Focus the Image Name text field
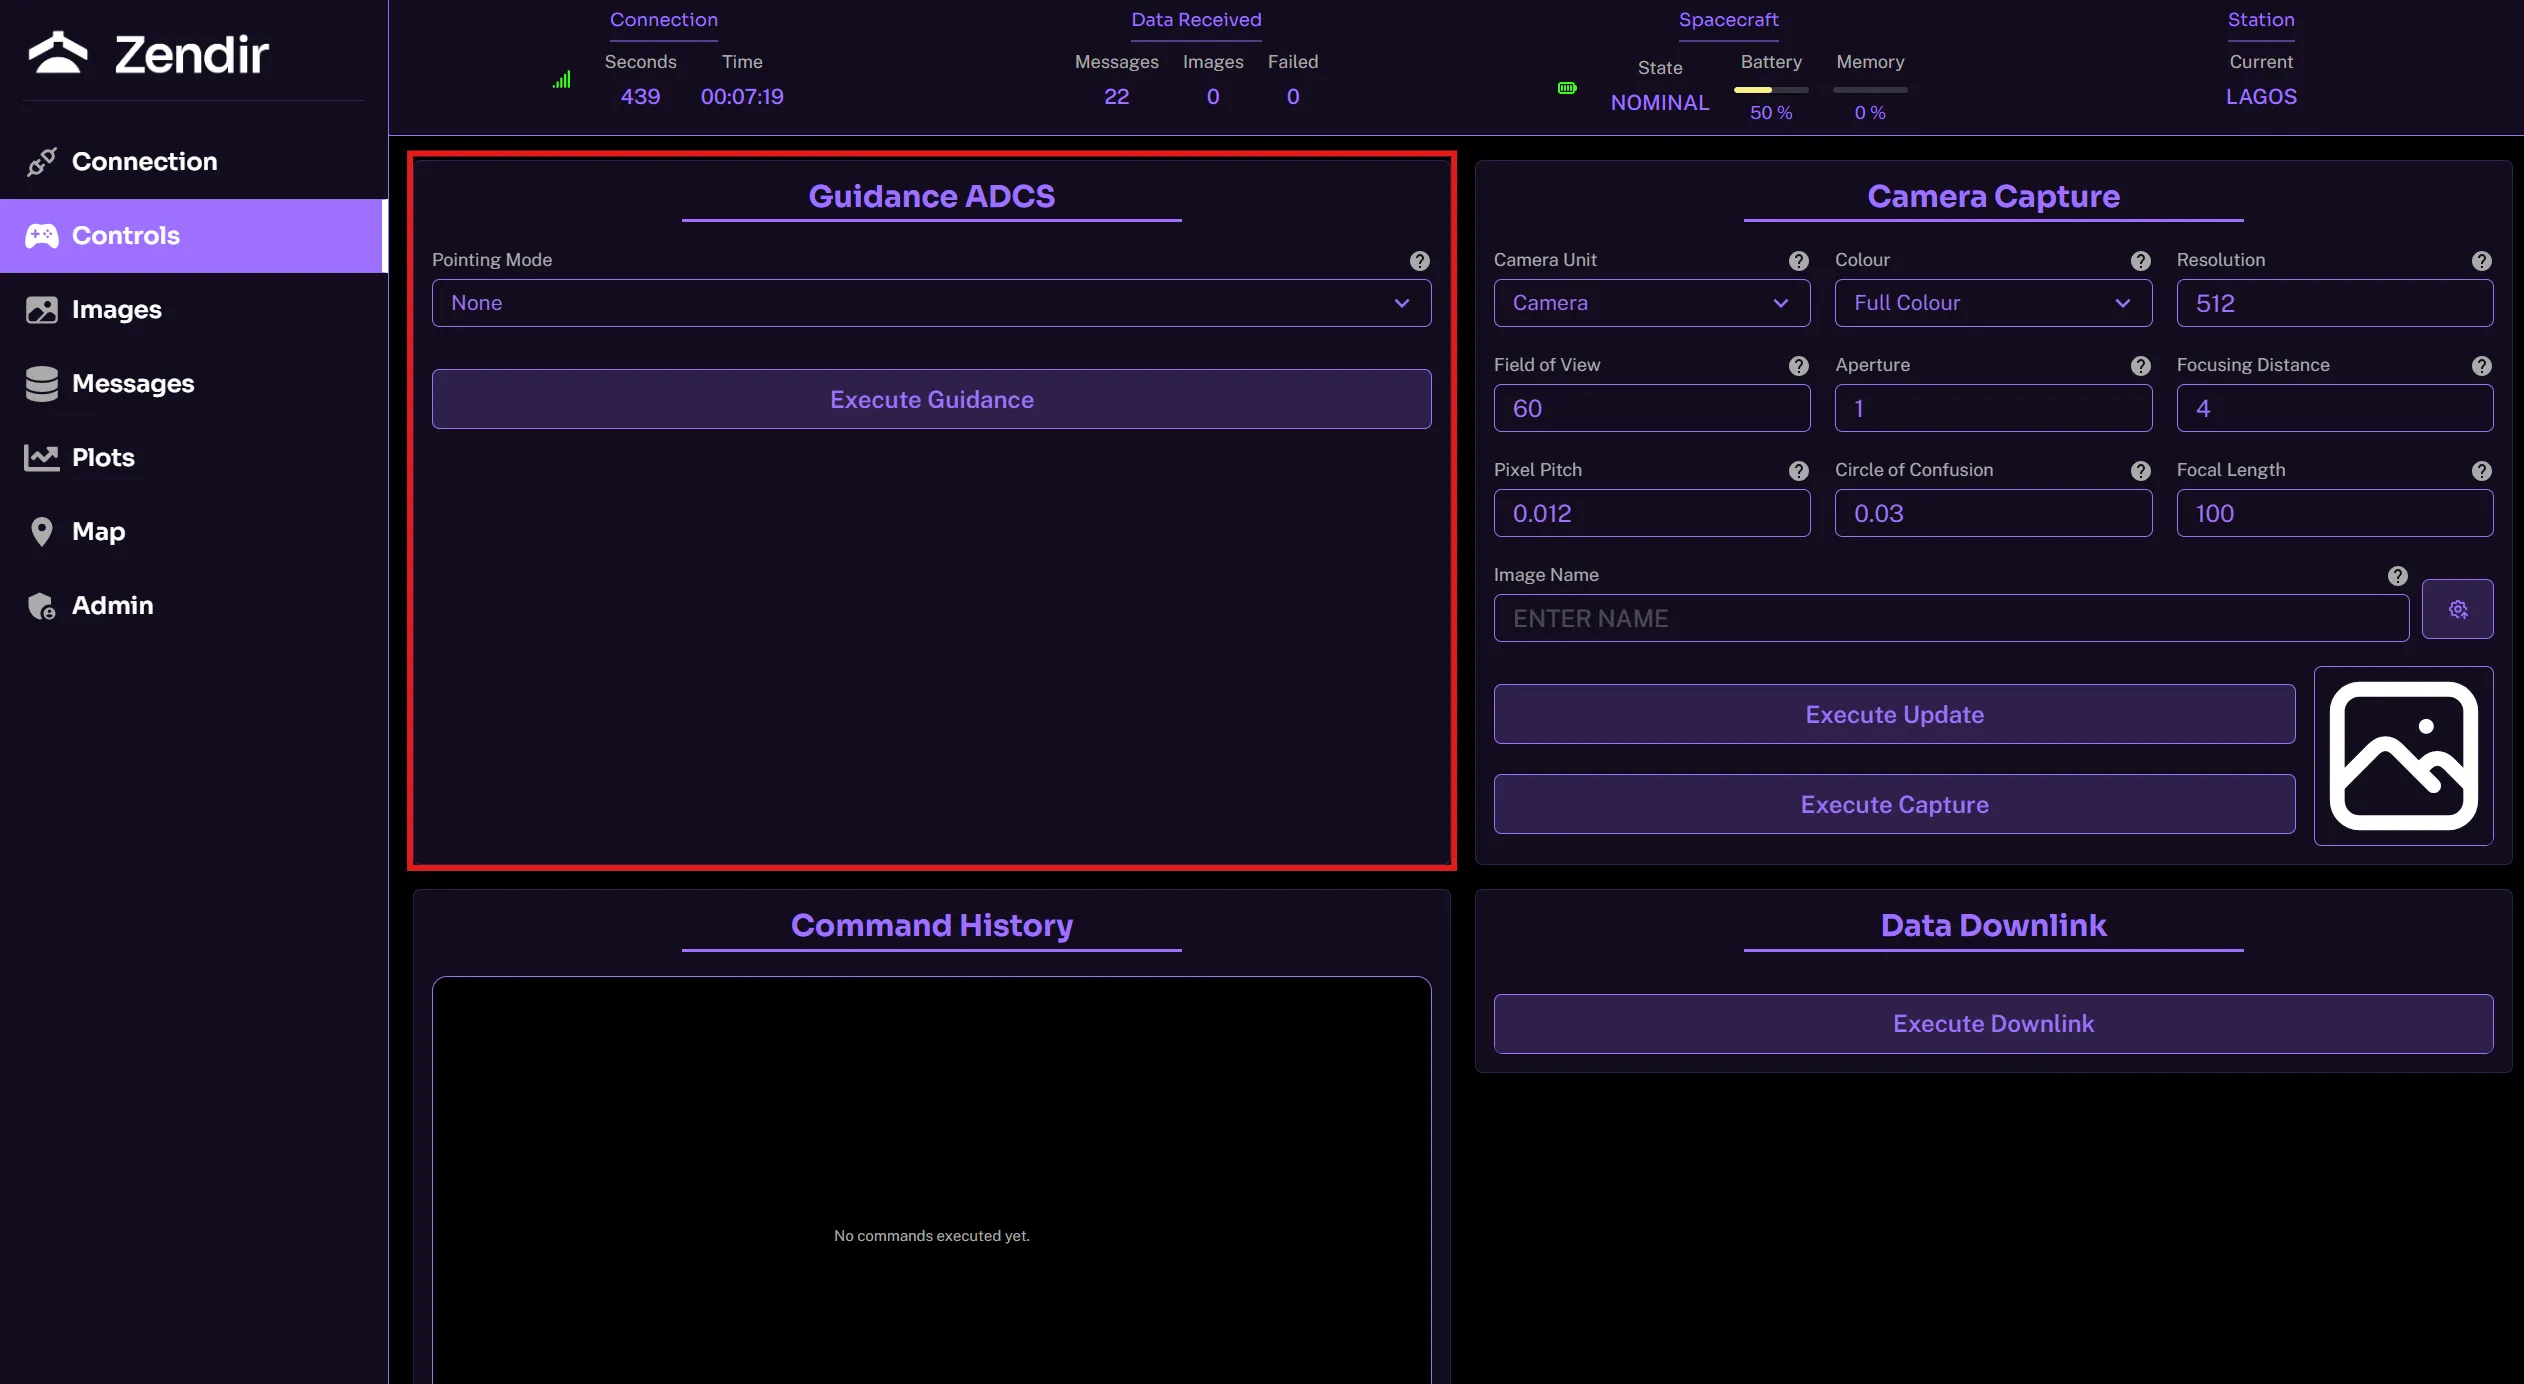2524x1384 pixels. [1950, 619]
